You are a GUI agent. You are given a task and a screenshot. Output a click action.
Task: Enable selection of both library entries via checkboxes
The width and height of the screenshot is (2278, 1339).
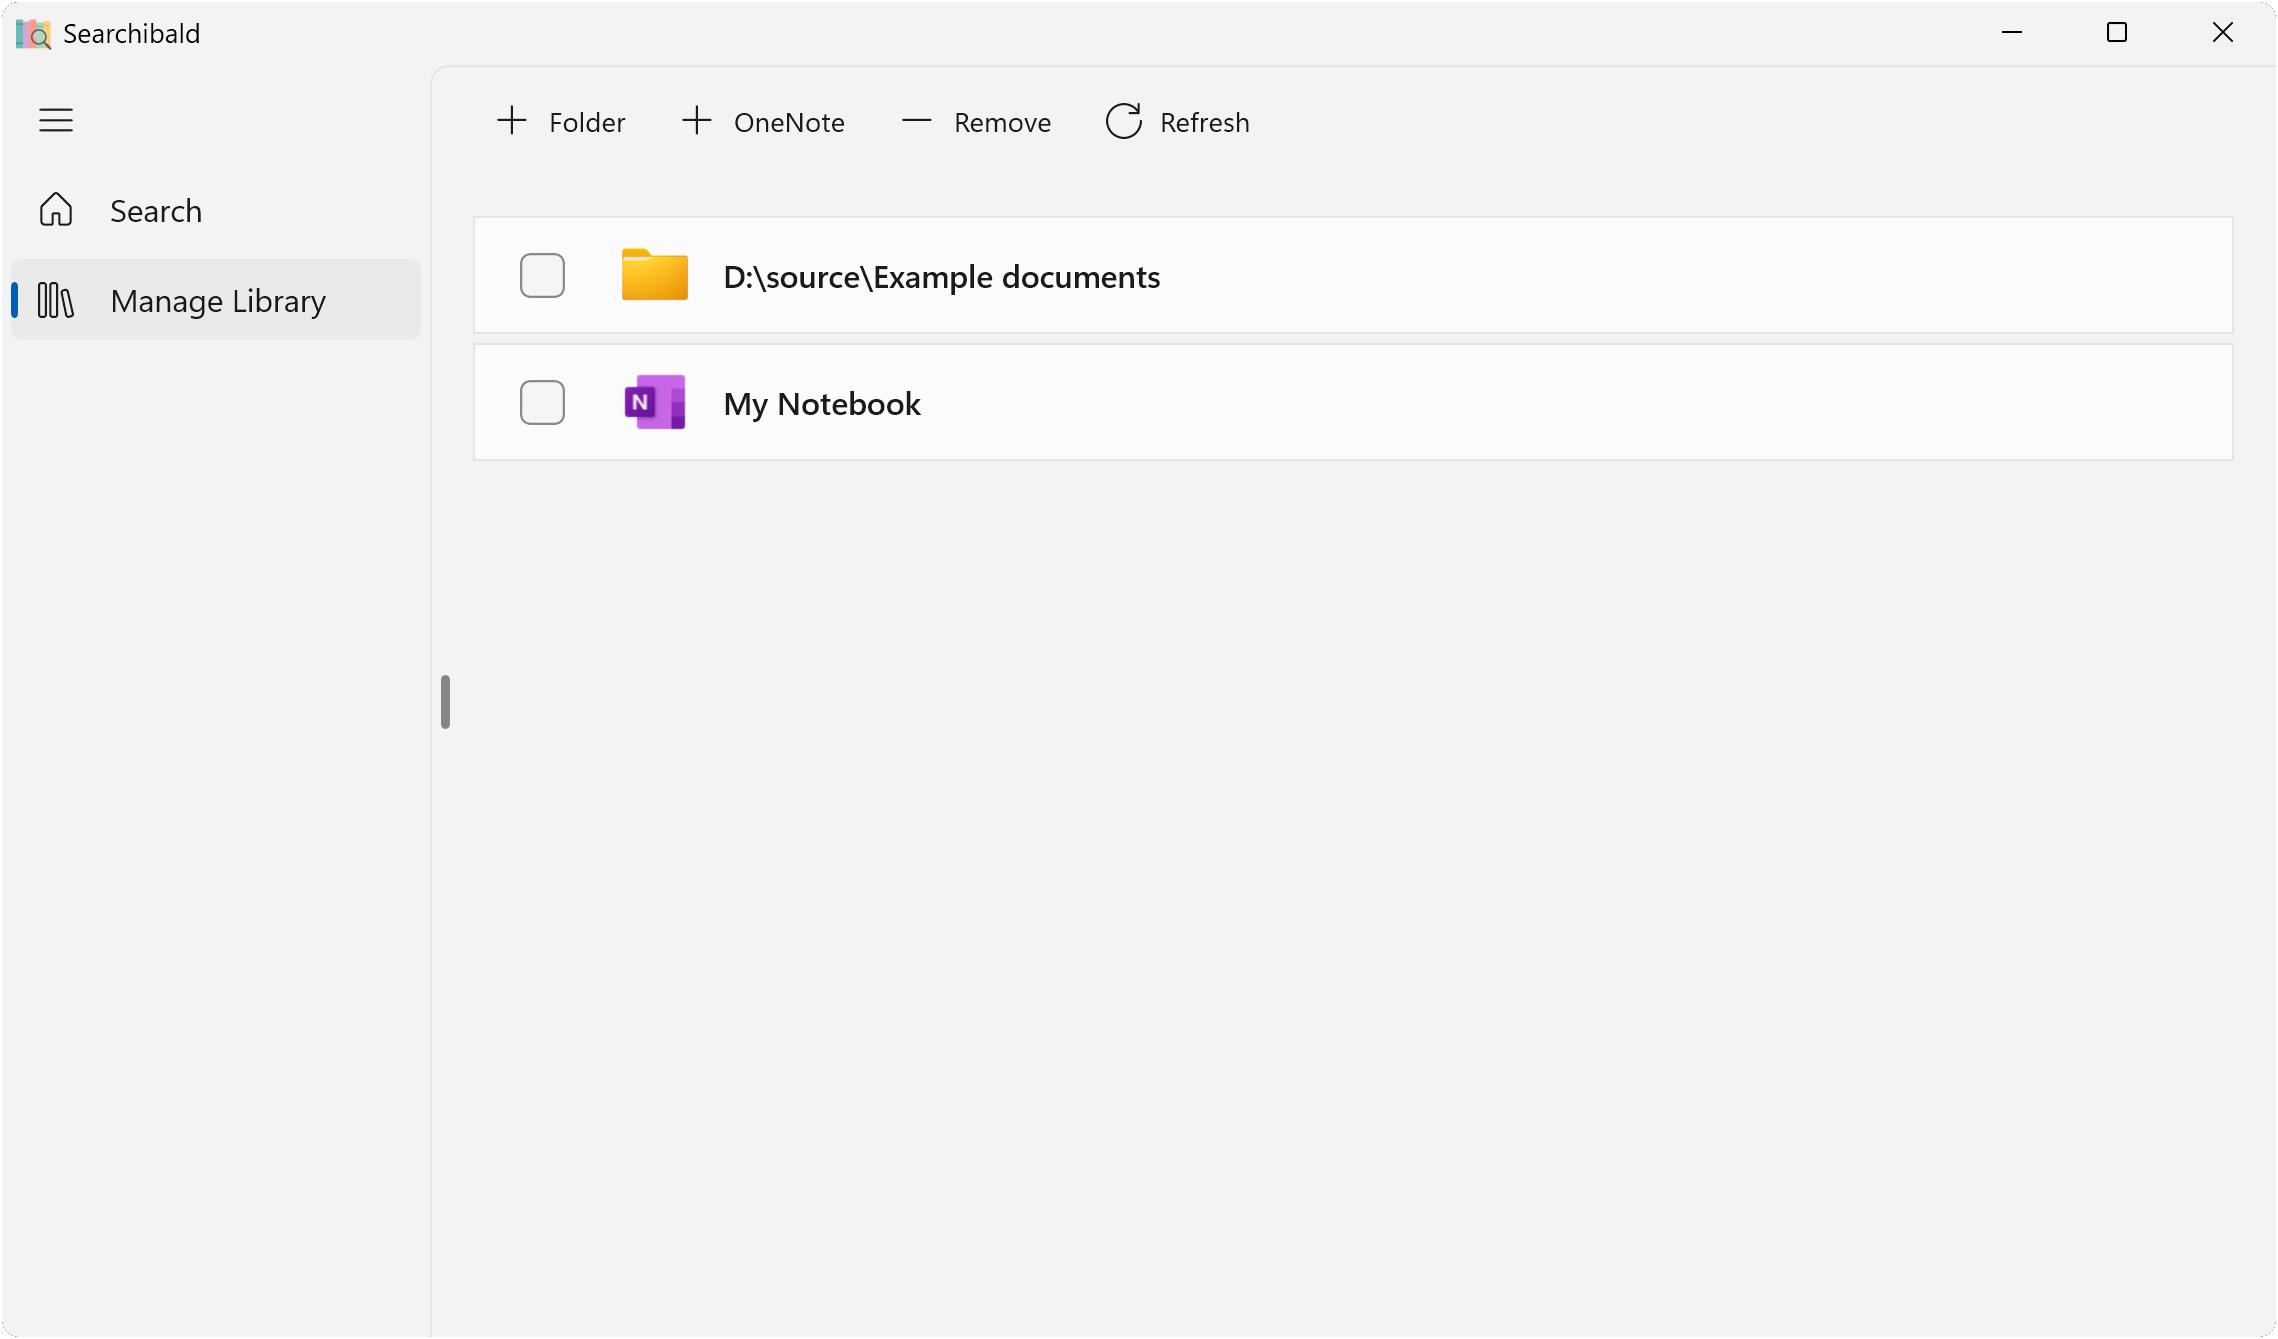coord(542,275)
